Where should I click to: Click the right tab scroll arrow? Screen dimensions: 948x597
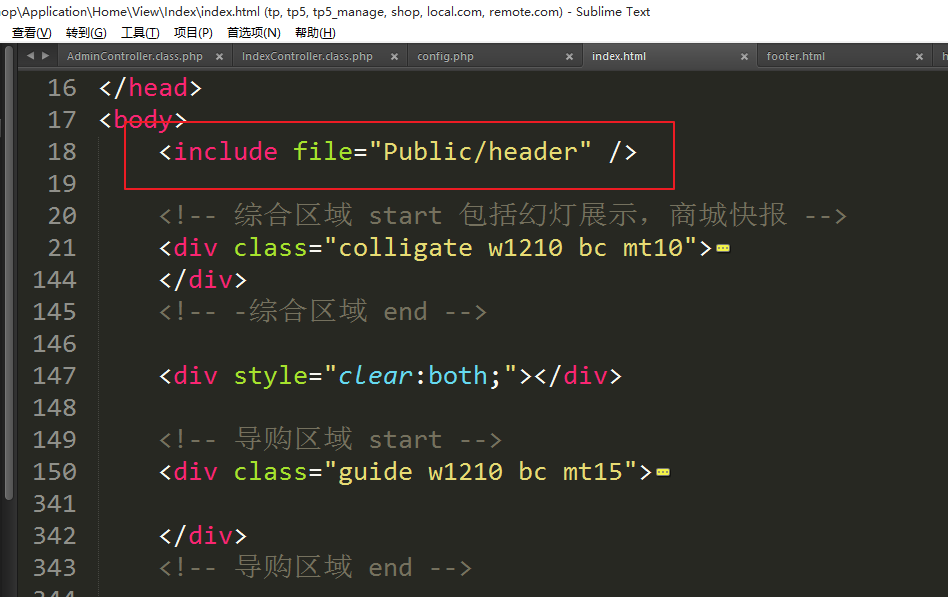point(45,56)
